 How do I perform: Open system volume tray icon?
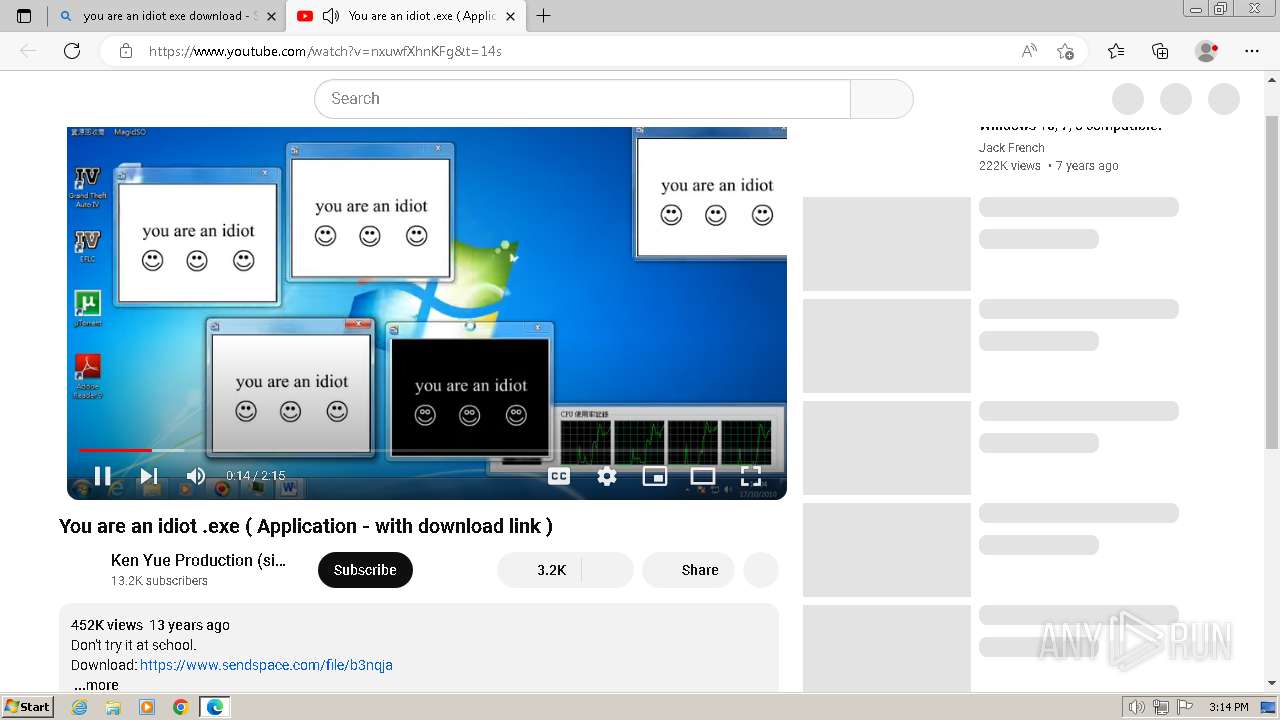[1137, 707]
